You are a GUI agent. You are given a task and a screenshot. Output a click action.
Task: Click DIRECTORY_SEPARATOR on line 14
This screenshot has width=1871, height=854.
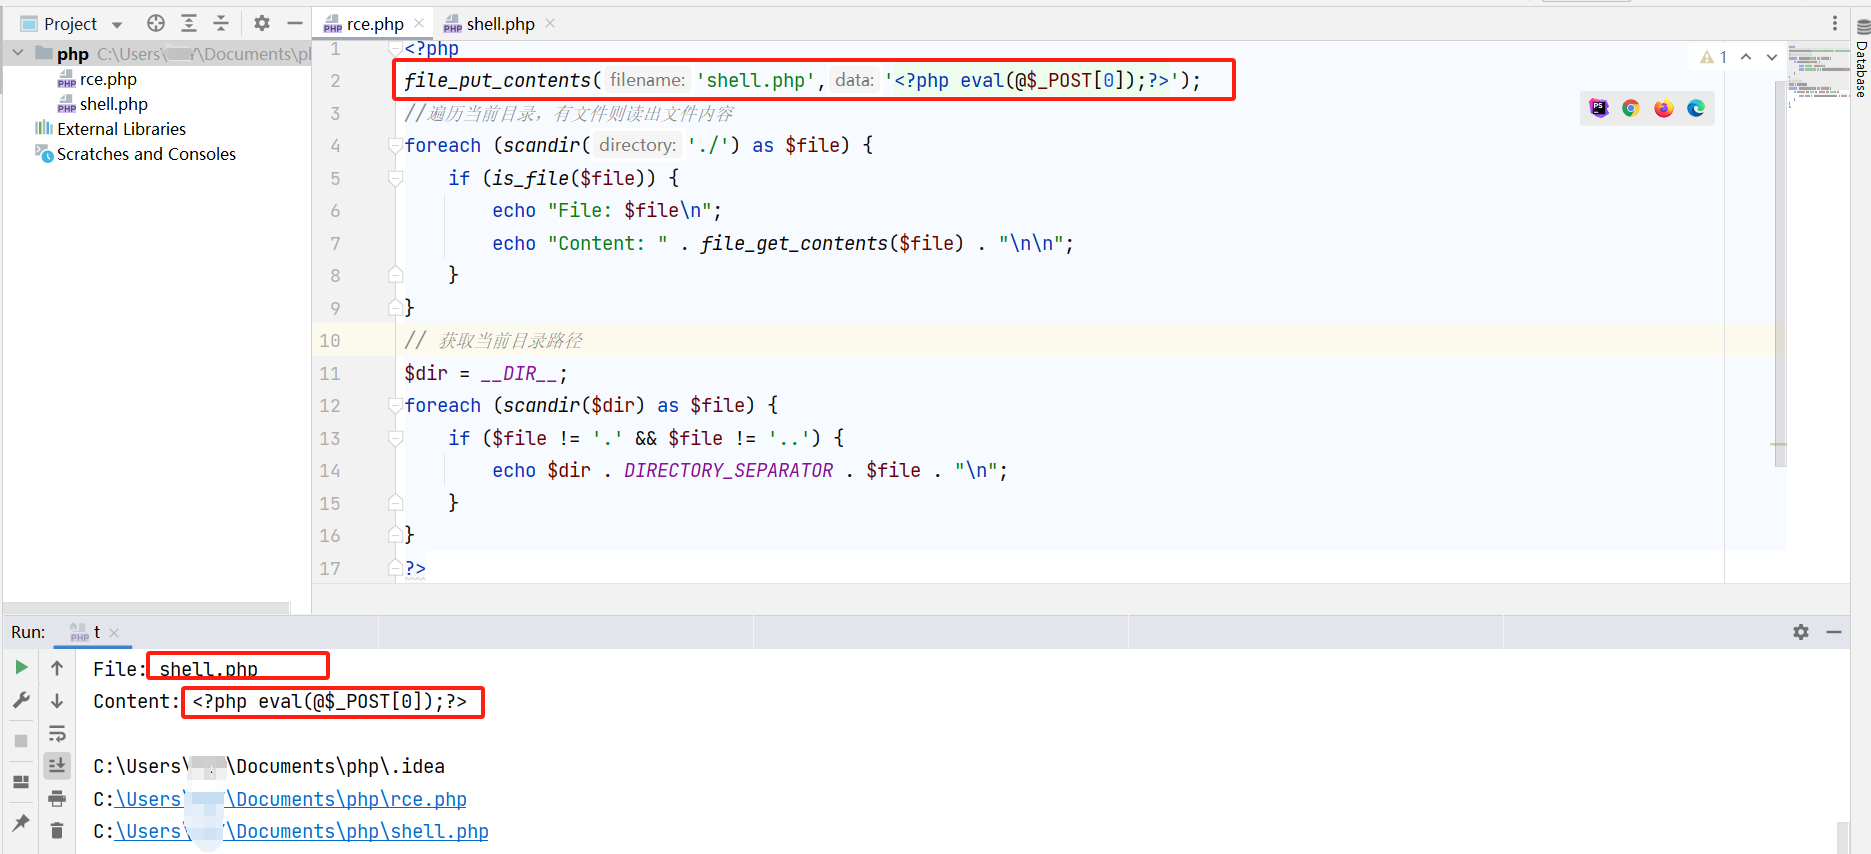729,470
